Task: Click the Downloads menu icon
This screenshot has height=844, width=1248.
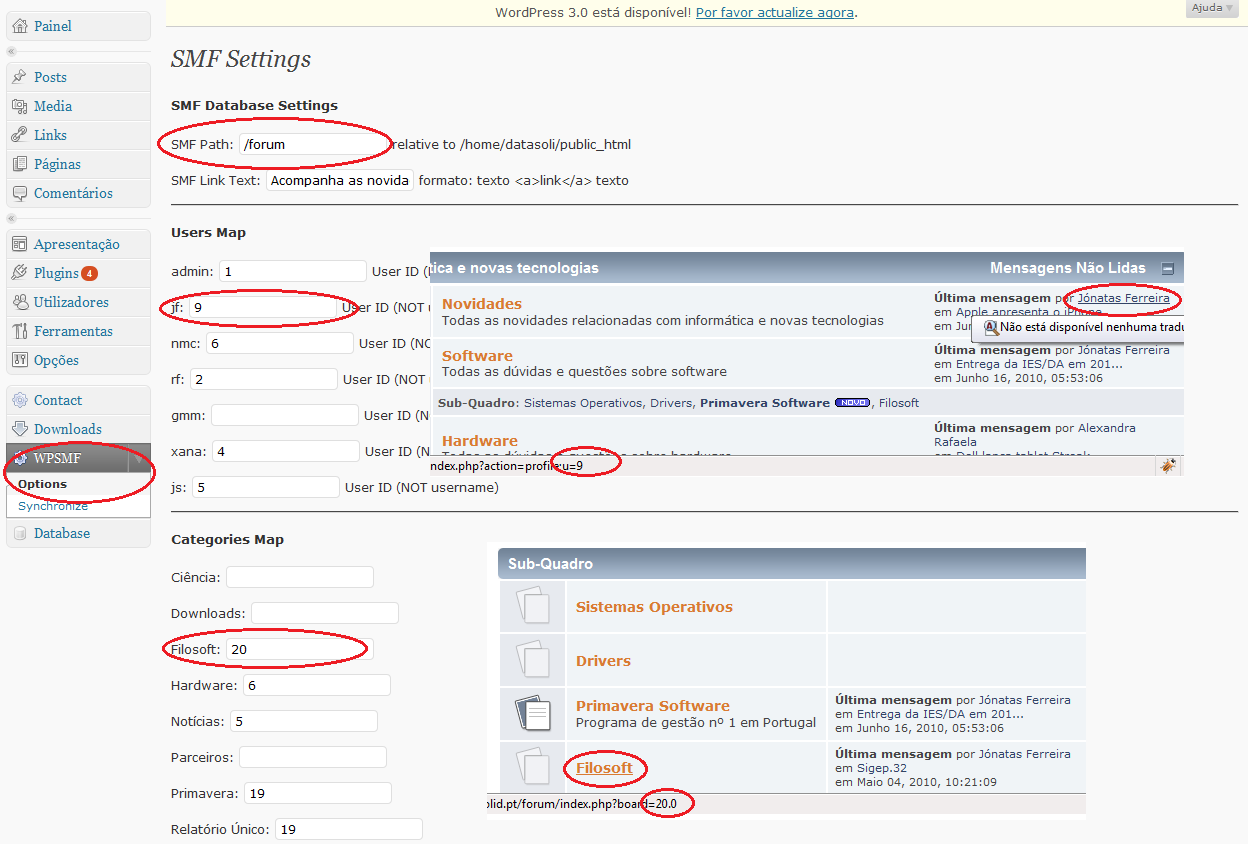Action: coord(20,429)
